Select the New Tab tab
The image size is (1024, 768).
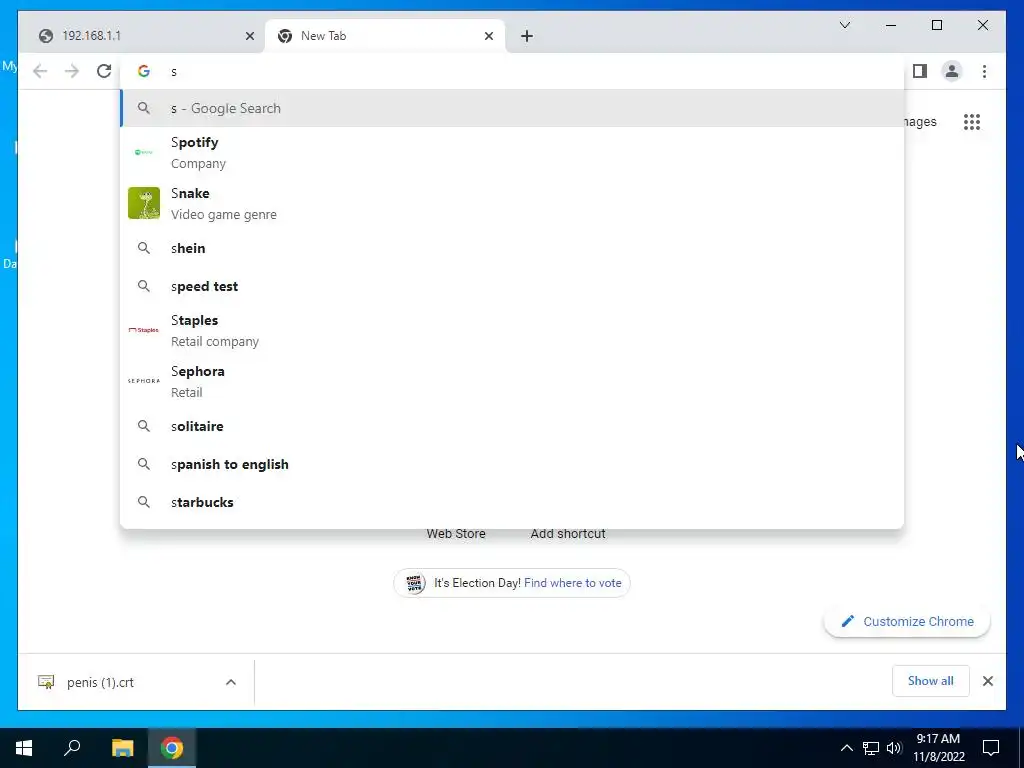(x=385, y=36)
